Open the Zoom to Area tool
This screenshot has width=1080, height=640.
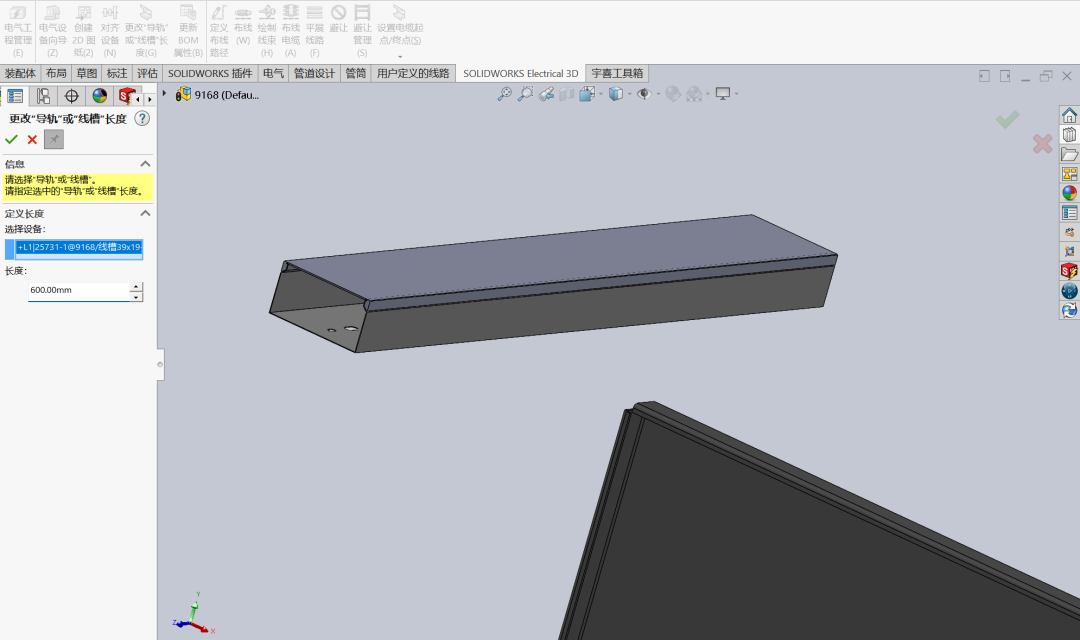pos(525,93)
